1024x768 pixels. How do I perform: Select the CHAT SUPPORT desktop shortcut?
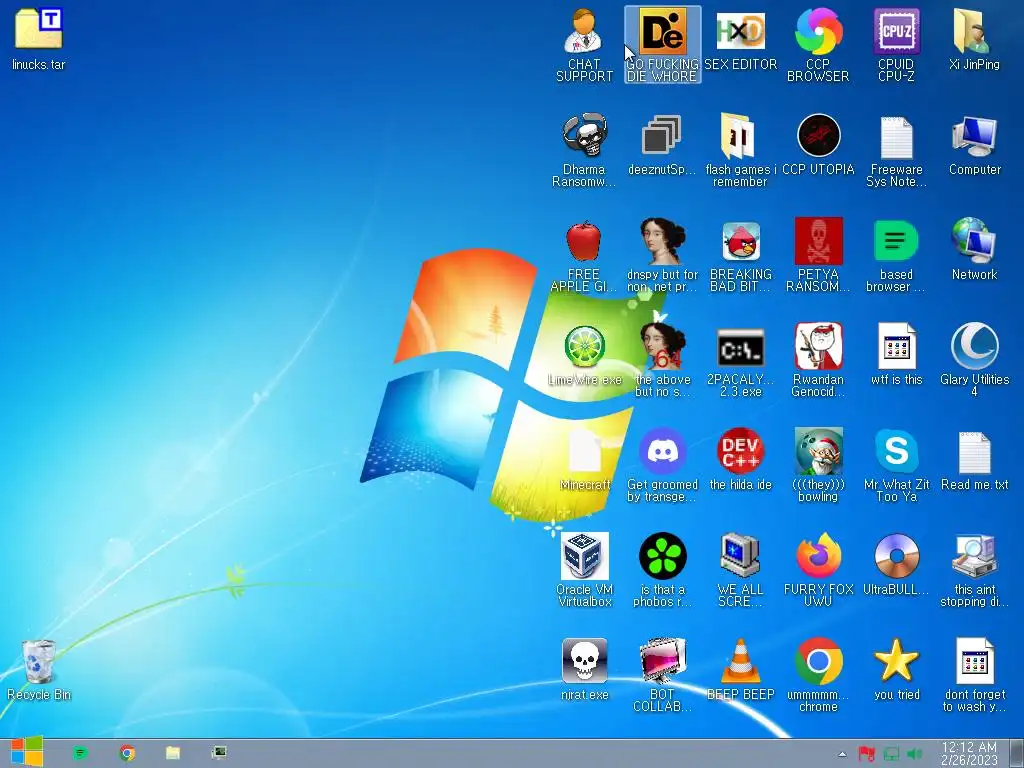[584, 31]
